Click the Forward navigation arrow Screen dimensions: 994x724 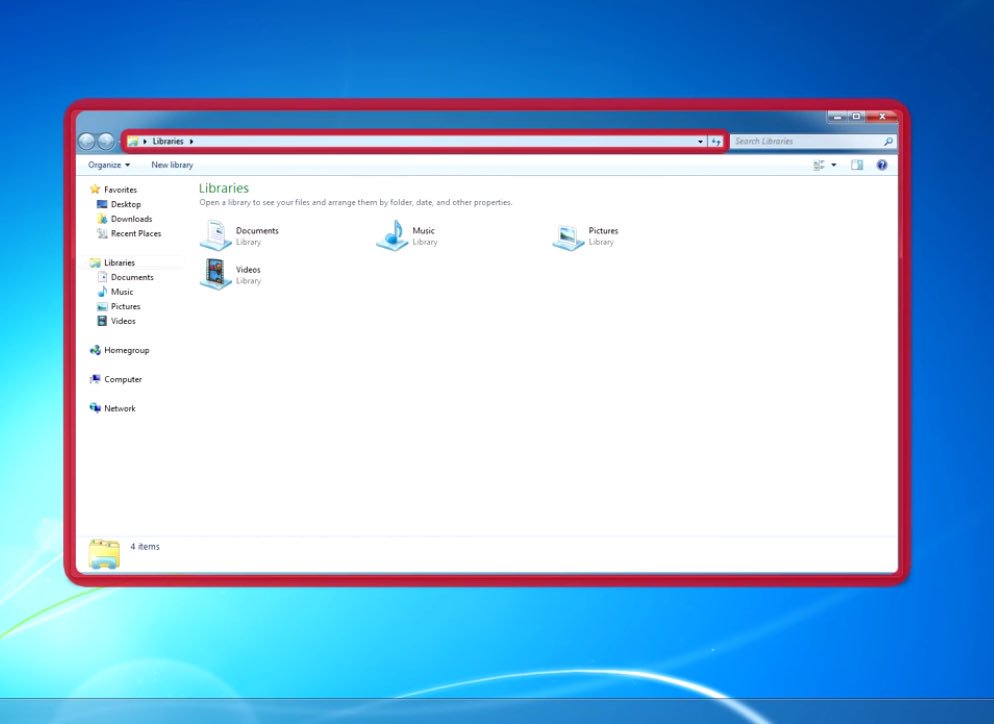point(106,141)
